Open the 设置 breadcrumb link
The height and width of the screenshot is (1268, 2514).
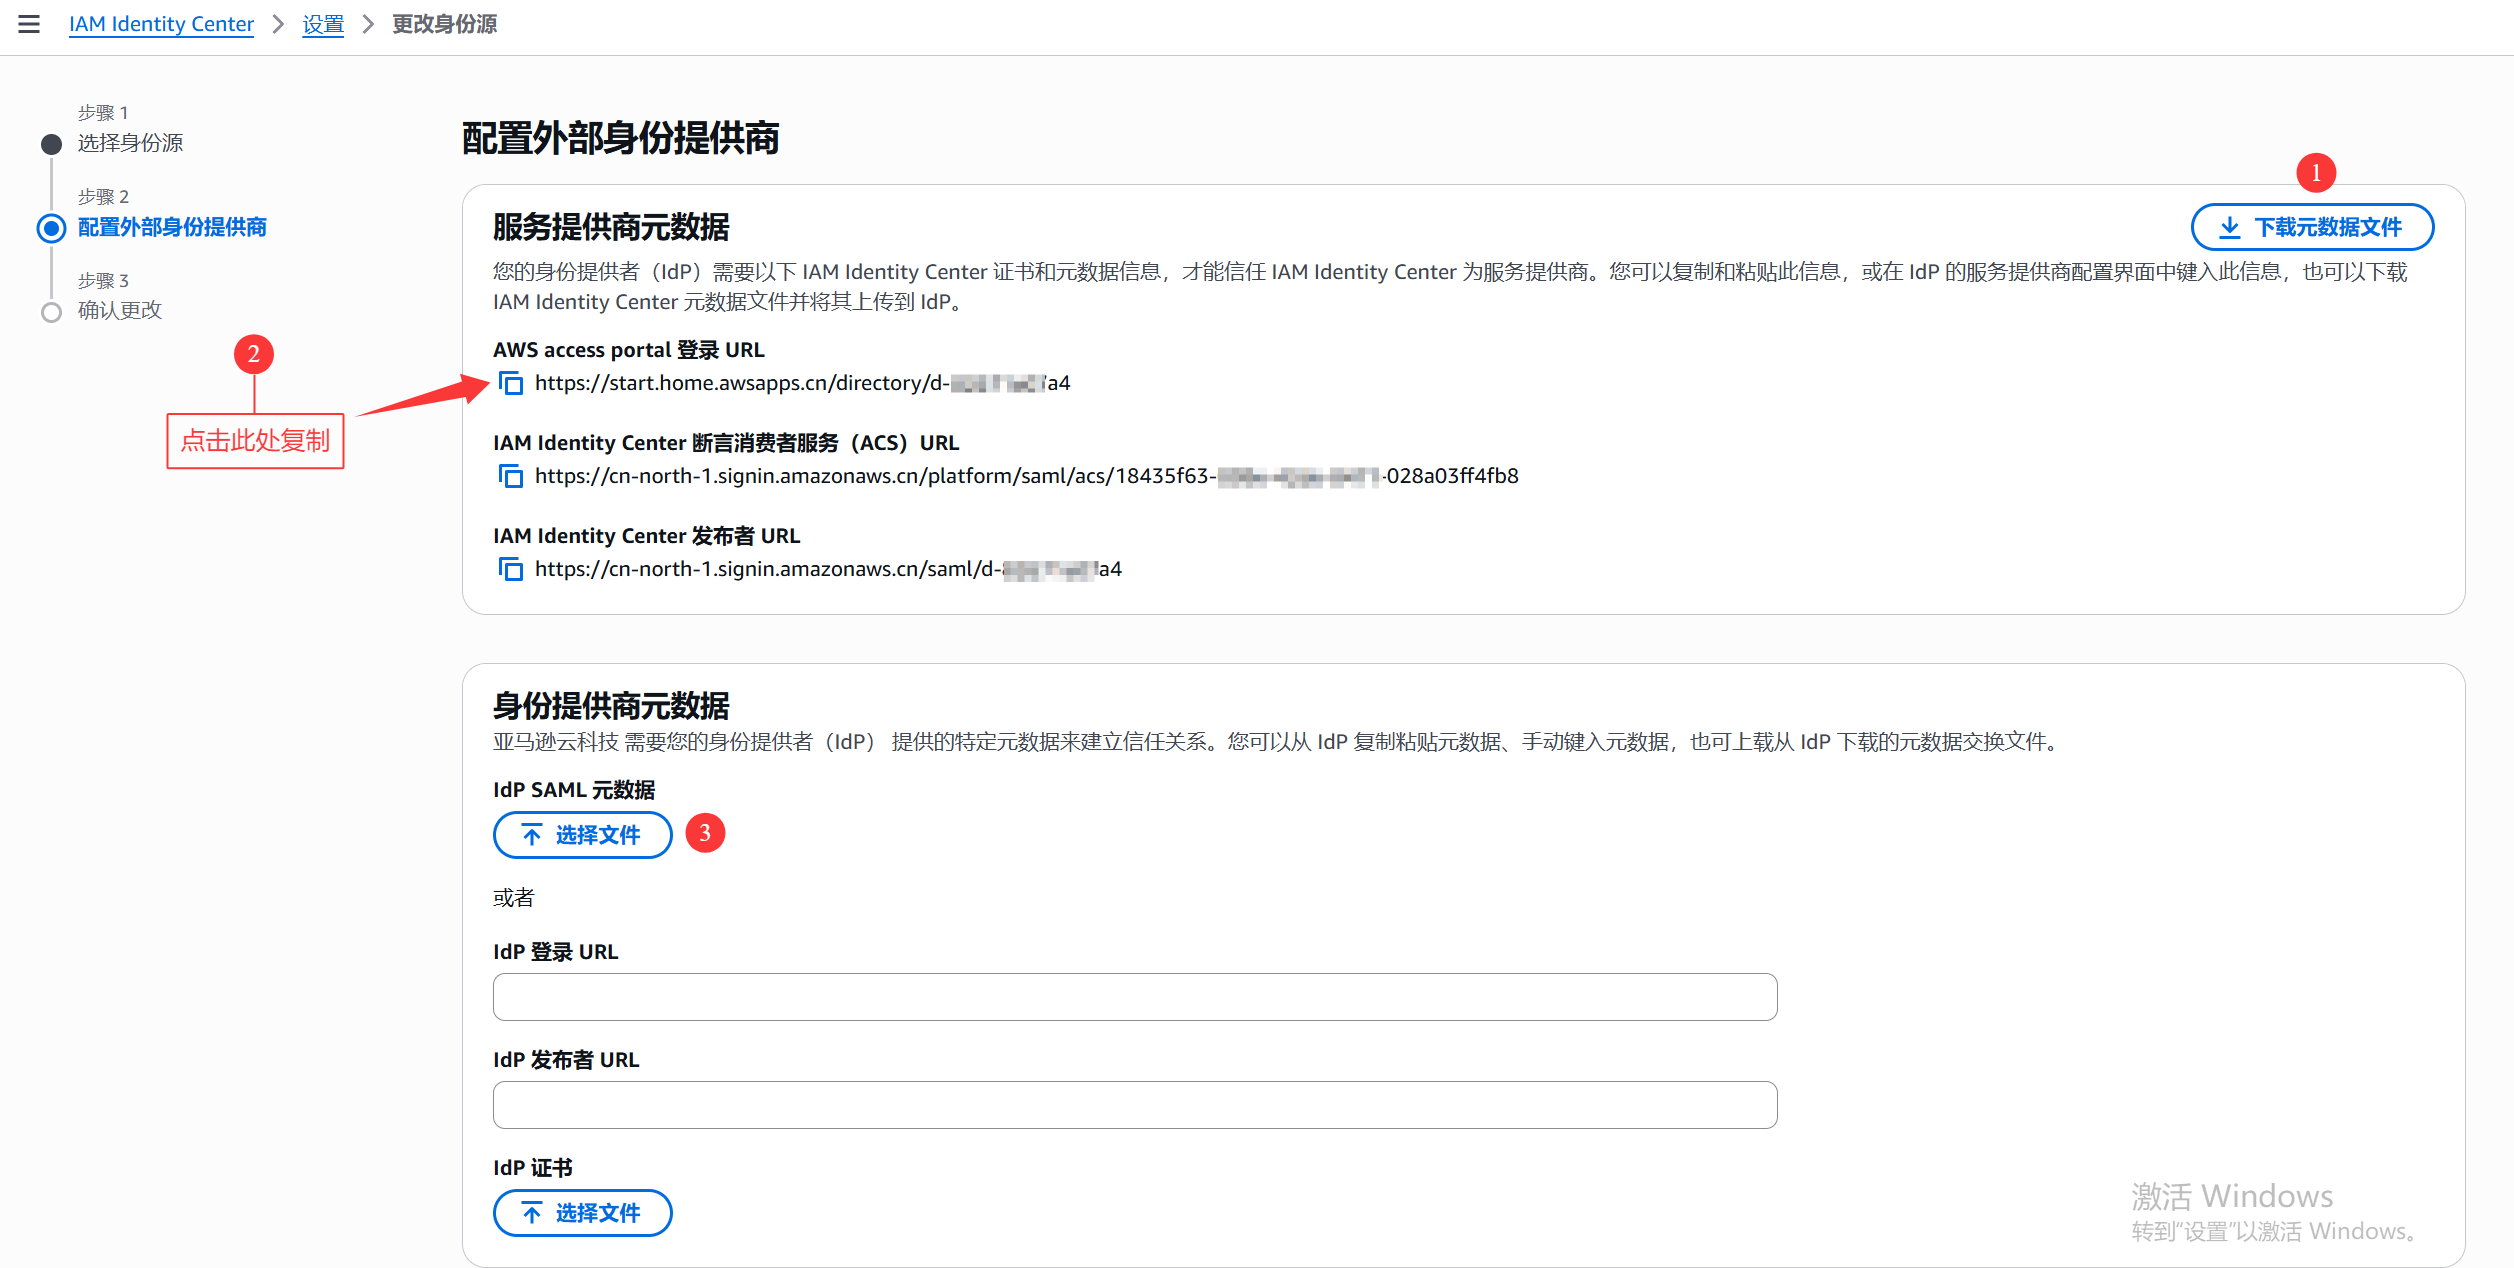click(x=323, y=24)
